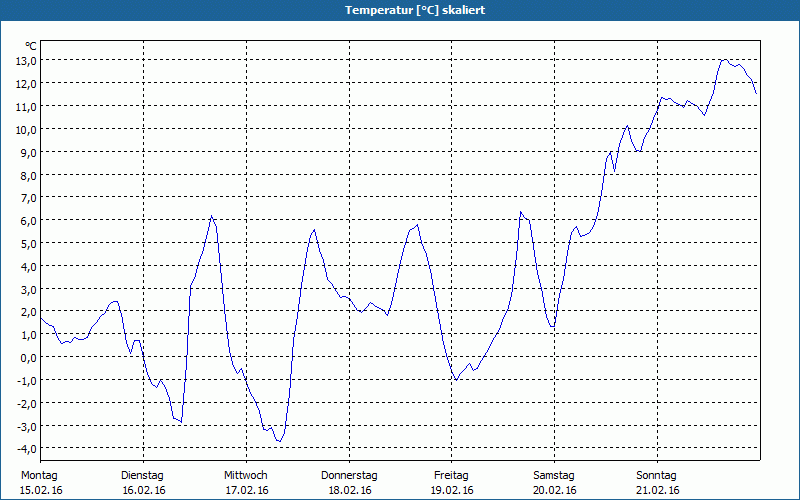Screen dimensions: 800x500
Task: Click the °C unit label above the y-axis
Action: point(31,46)
